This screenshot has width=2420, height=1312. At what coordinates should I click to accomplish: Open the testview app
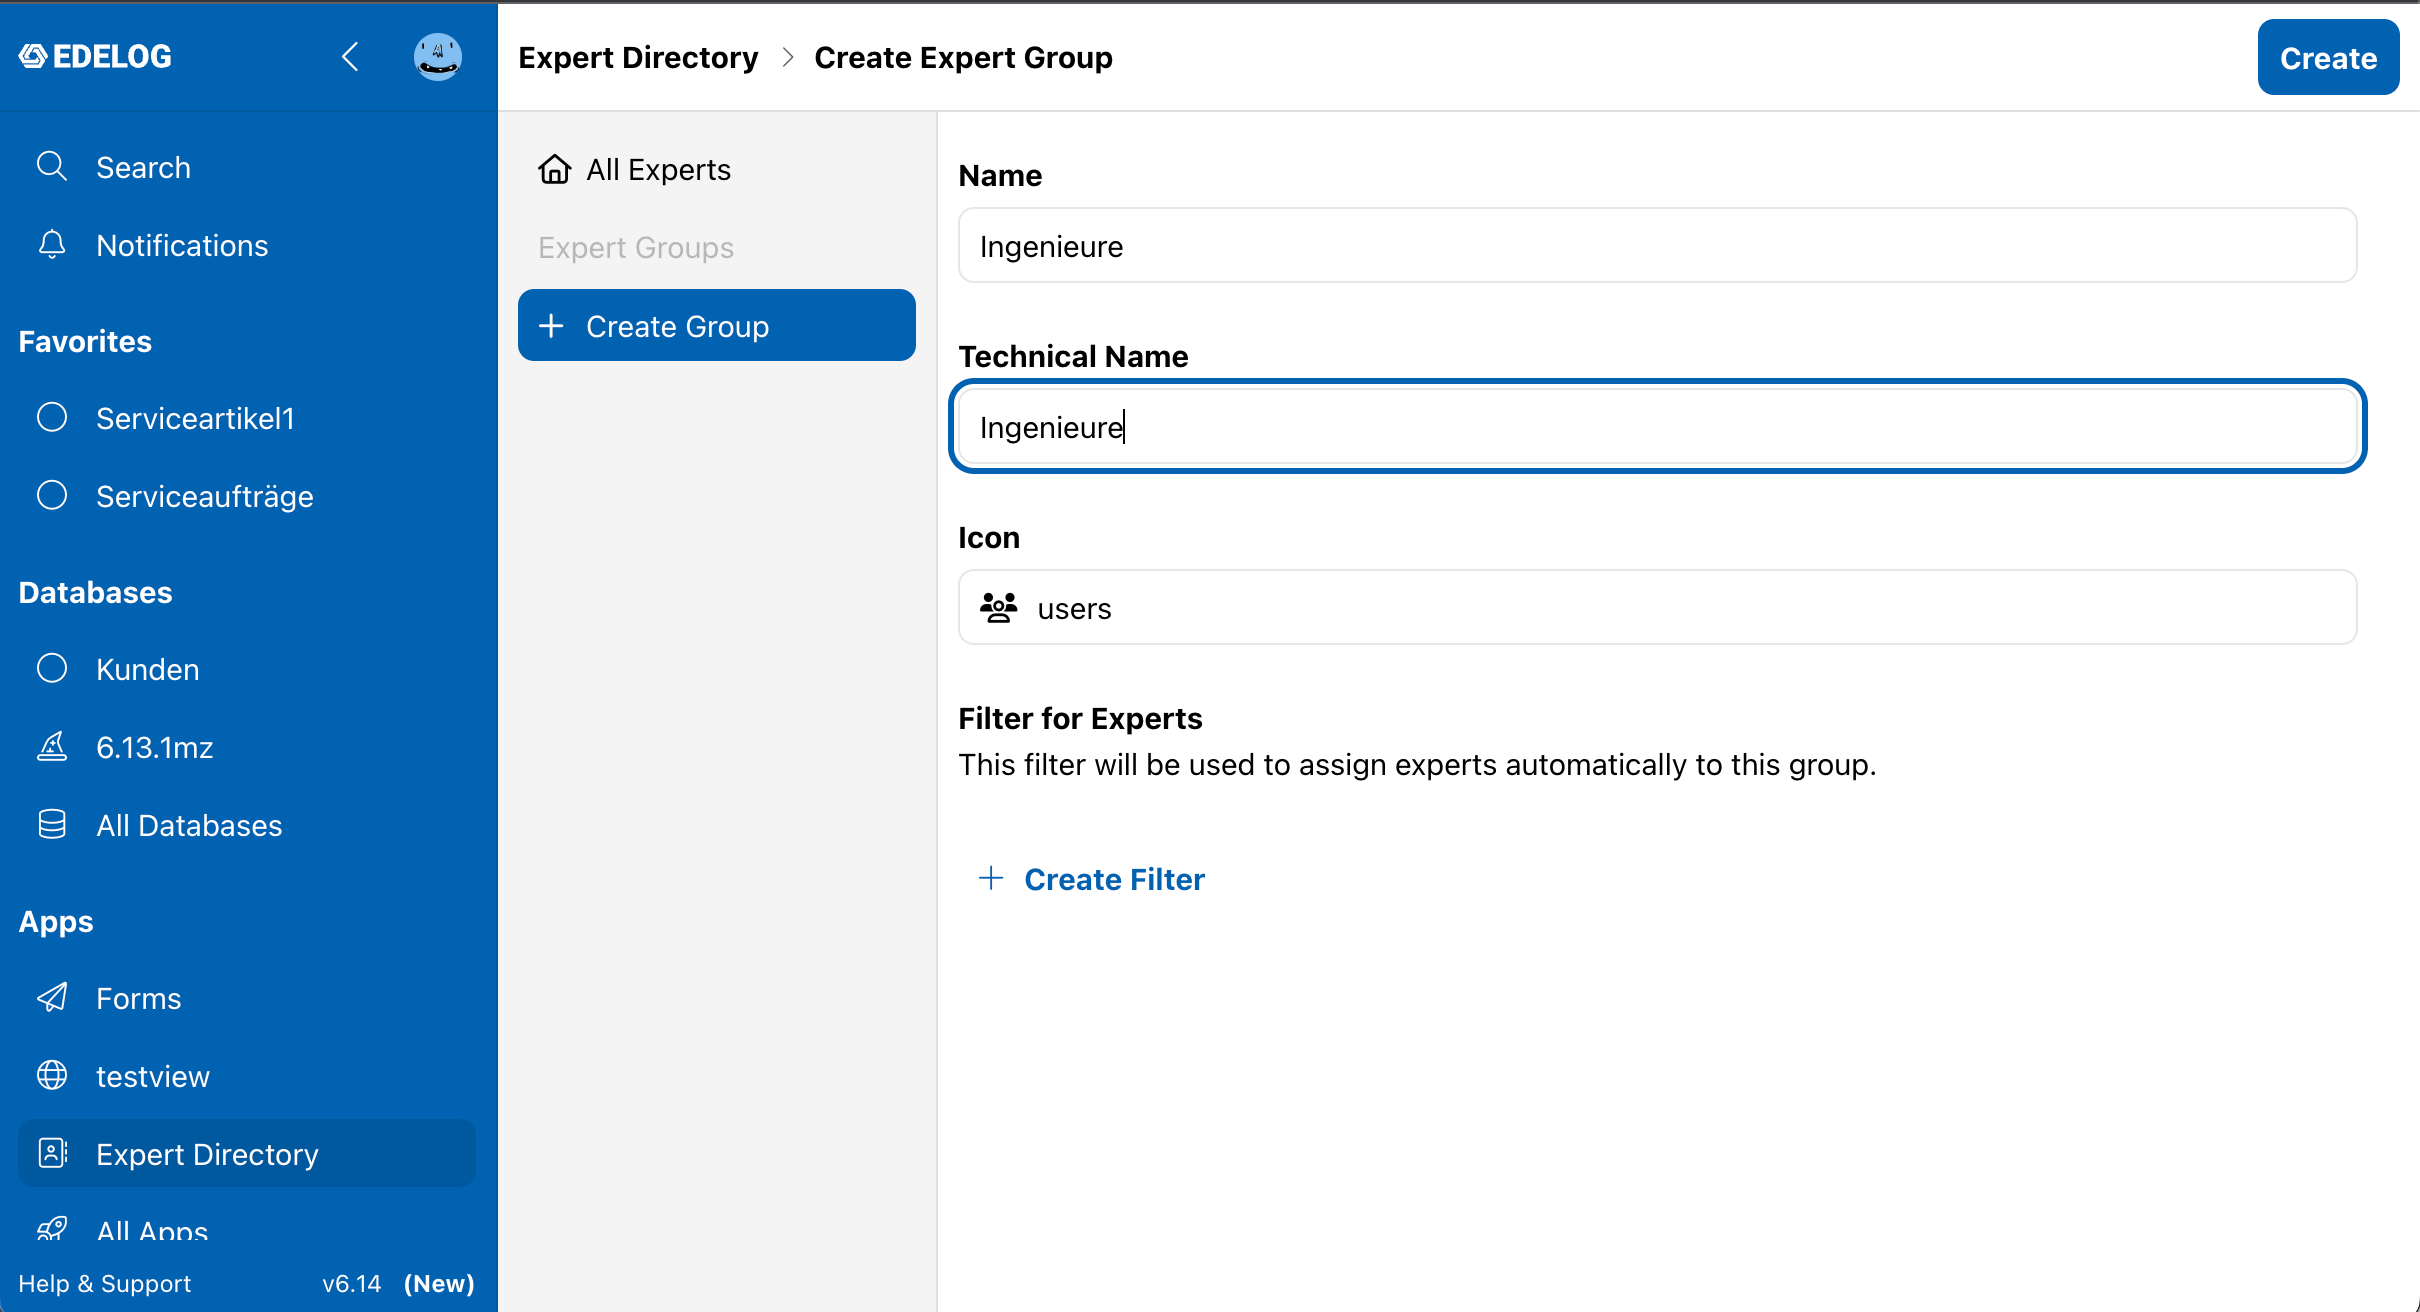[247, 1076]
